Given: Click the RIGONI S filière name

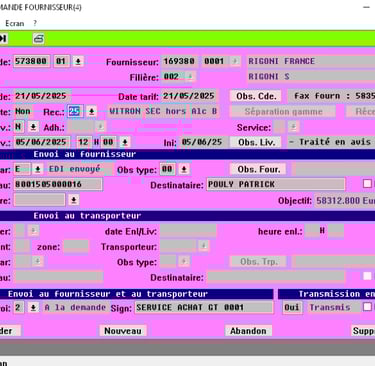Looking at the screenshot, I should click(269, 77).
